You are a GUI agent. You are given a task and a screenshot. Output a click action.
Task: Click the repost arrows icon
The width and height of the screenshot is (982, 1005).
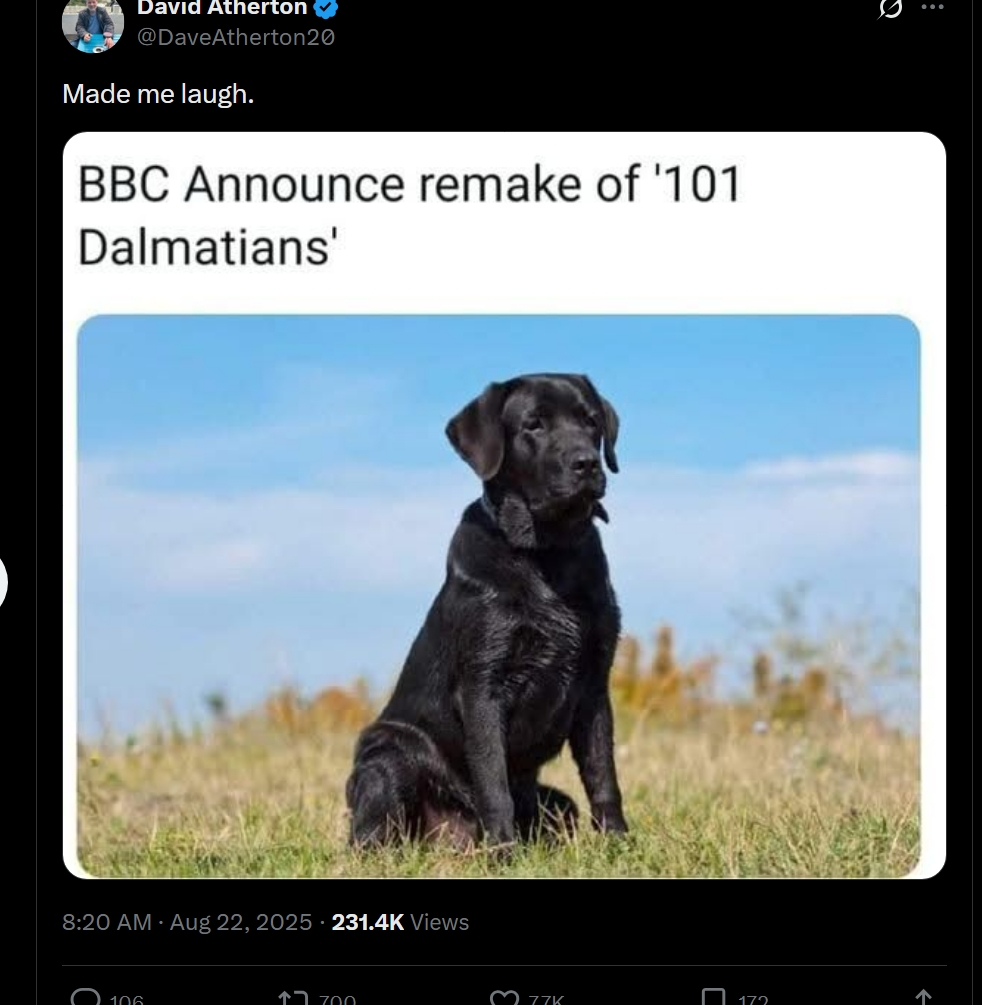click(x=292, y=997)
